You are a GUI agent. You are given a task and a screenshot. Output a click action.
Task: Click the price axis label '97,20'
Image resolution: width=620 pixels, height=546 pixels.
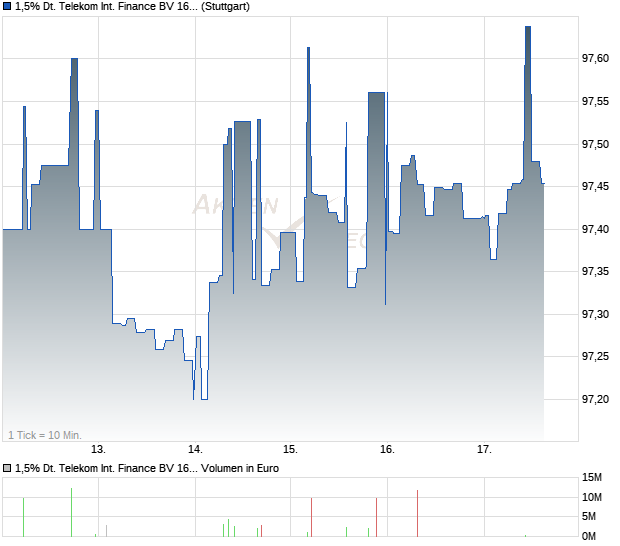(595, 399)
